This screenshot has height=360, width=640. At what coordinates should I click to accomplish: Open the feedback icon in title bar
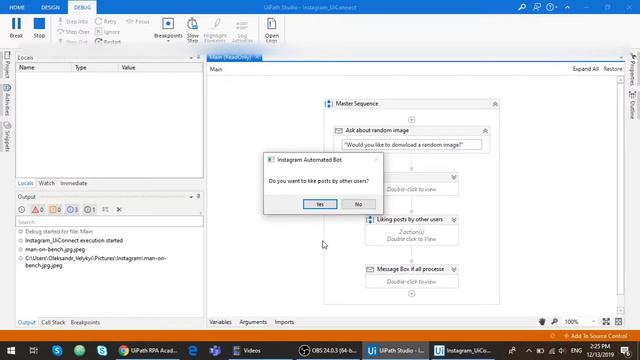(537, 7)
